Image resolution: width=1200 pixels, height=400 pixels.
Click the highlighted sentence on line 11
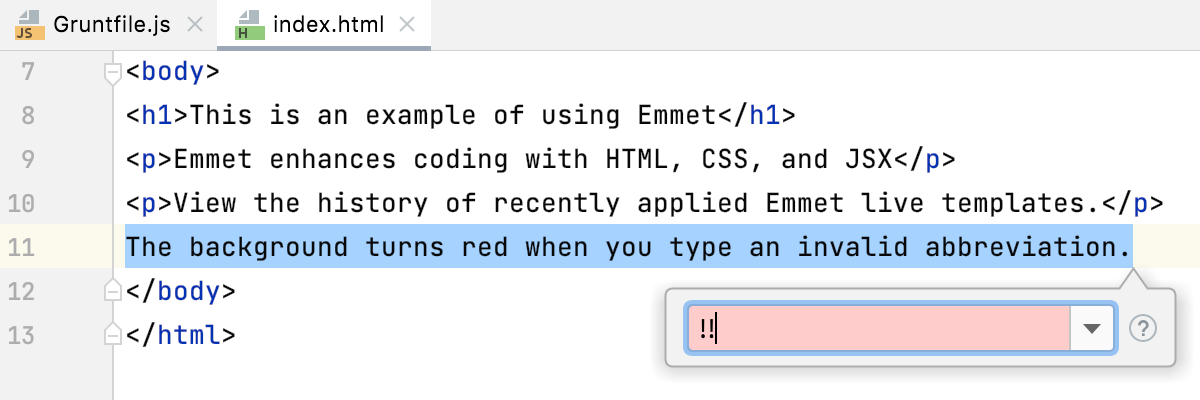click(x=629, y=247)
